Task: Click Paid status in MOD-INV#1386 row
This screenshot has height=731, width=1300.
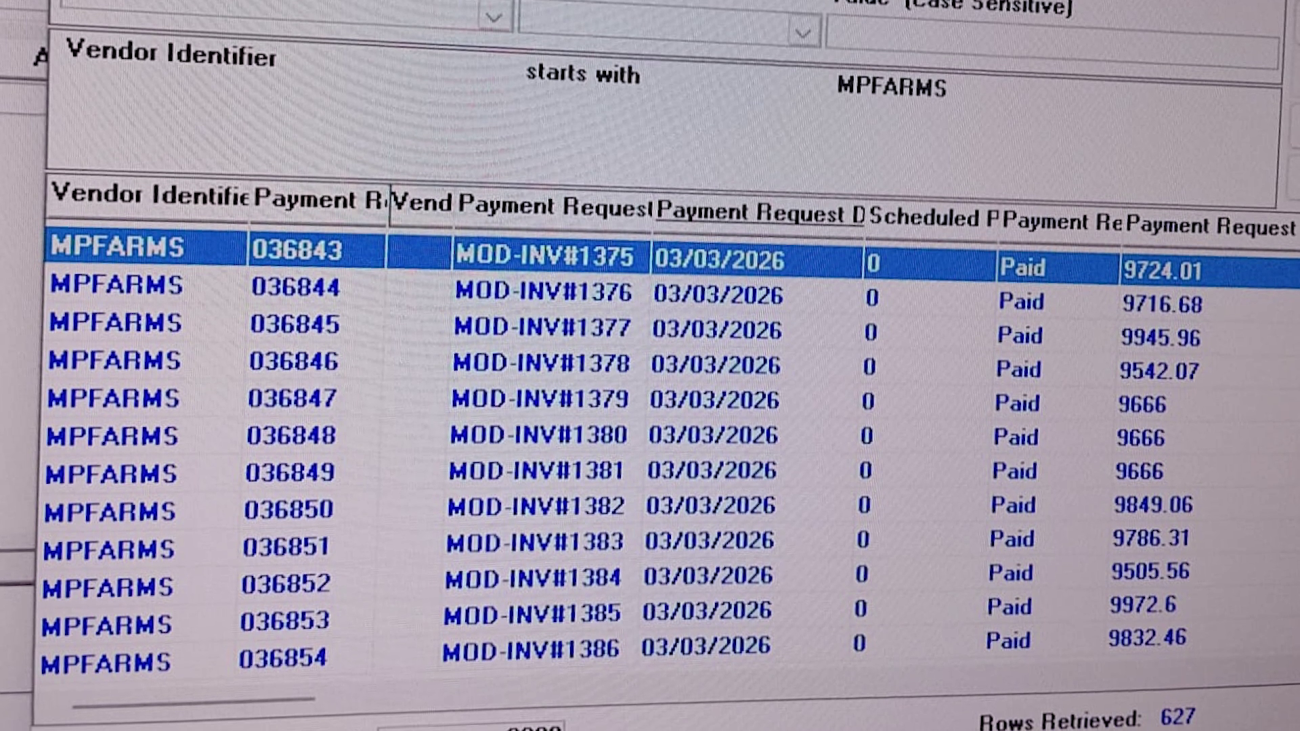Action: [1009, 640]
